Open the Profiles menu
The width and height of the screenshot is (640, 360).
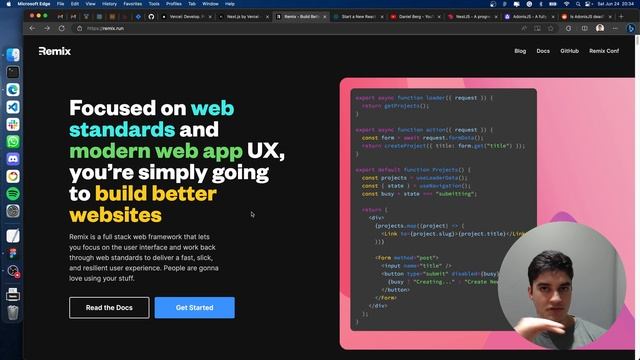(x=174, y=4)
